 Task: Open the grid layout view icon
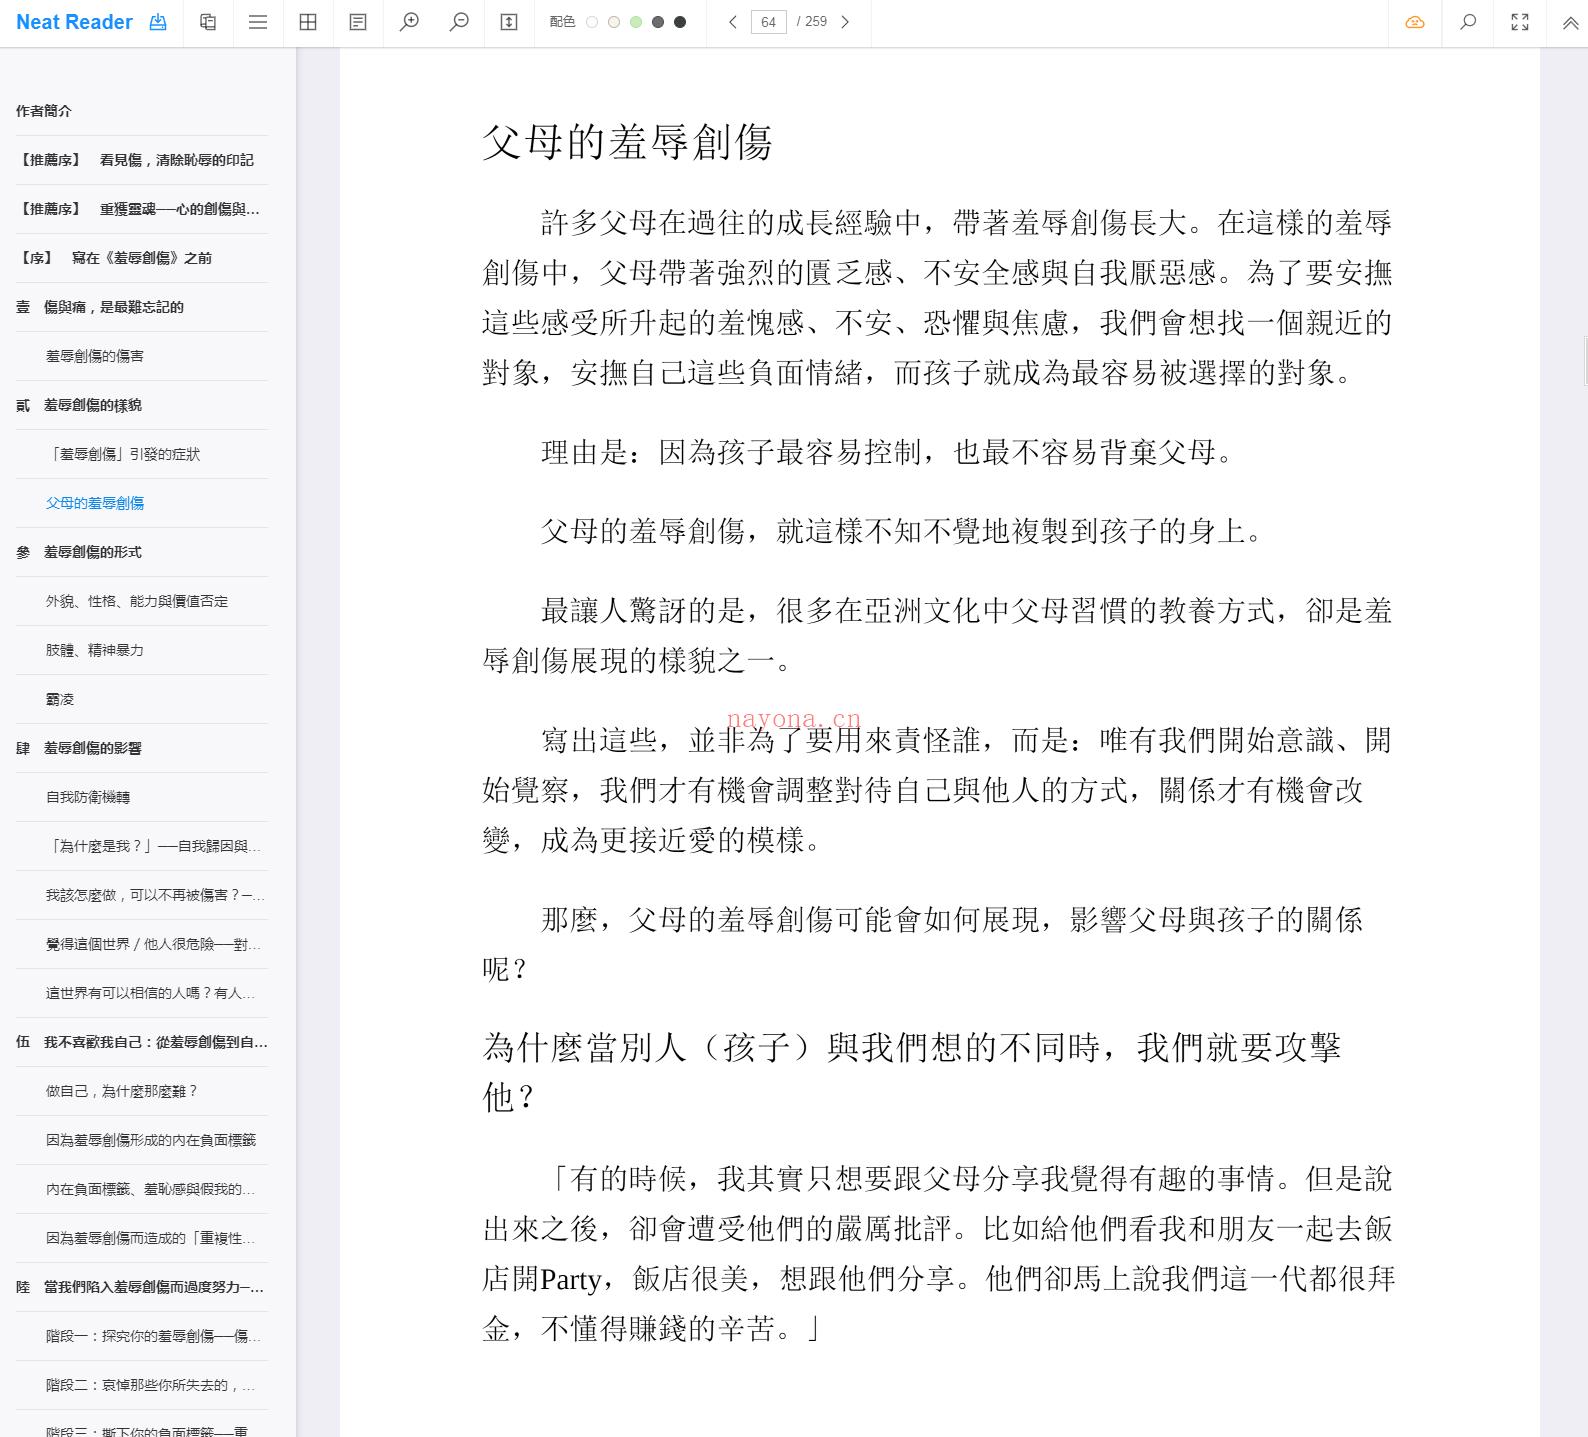click(x=308, y=22)
